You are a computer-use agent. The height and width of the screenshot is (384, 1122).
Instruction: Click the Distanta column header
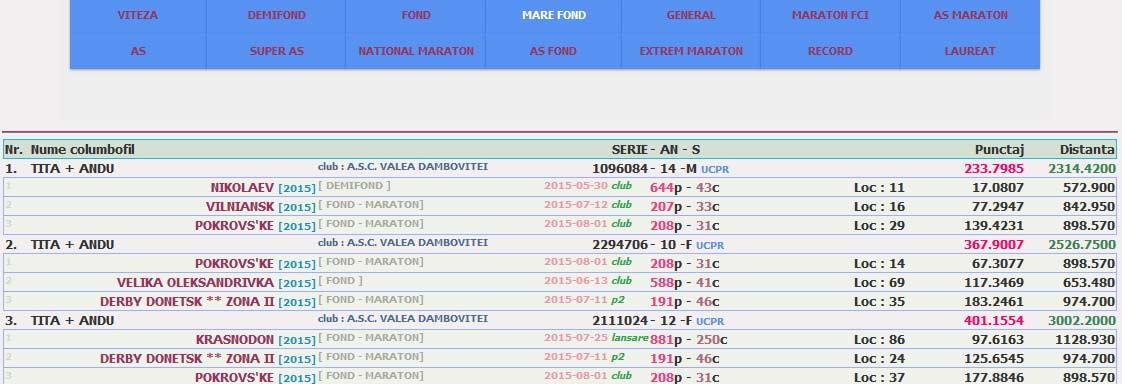point(1087,149)
